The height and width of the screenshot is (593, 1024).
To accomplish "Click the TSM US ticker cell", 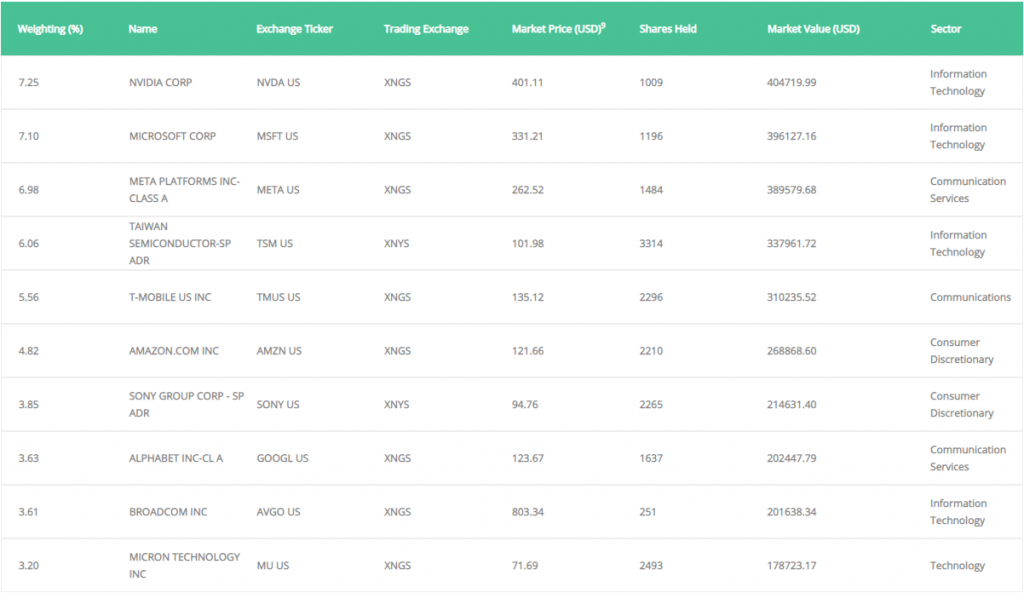I will coord(274,243).
